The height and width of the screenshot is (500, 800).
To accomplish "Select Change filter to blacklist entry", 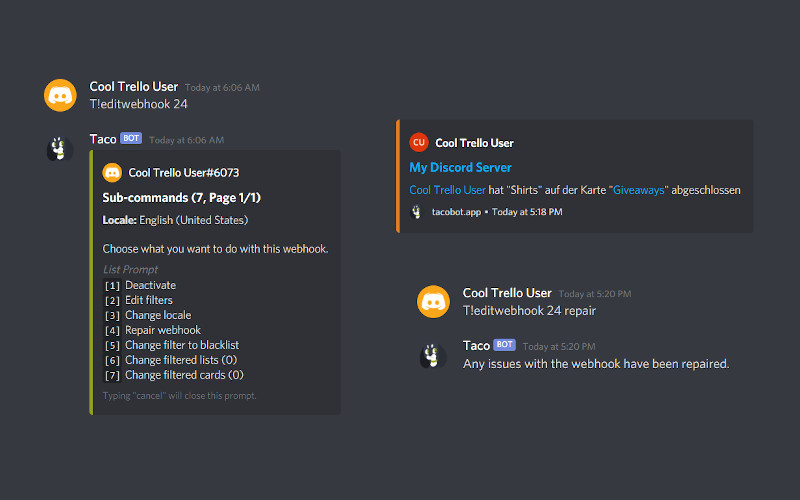I will point(182,345).
